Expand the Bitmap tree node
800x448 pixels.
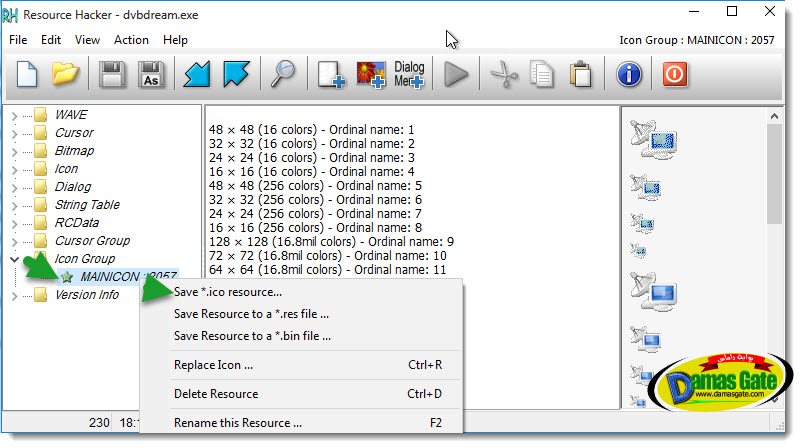click(14, 152)
